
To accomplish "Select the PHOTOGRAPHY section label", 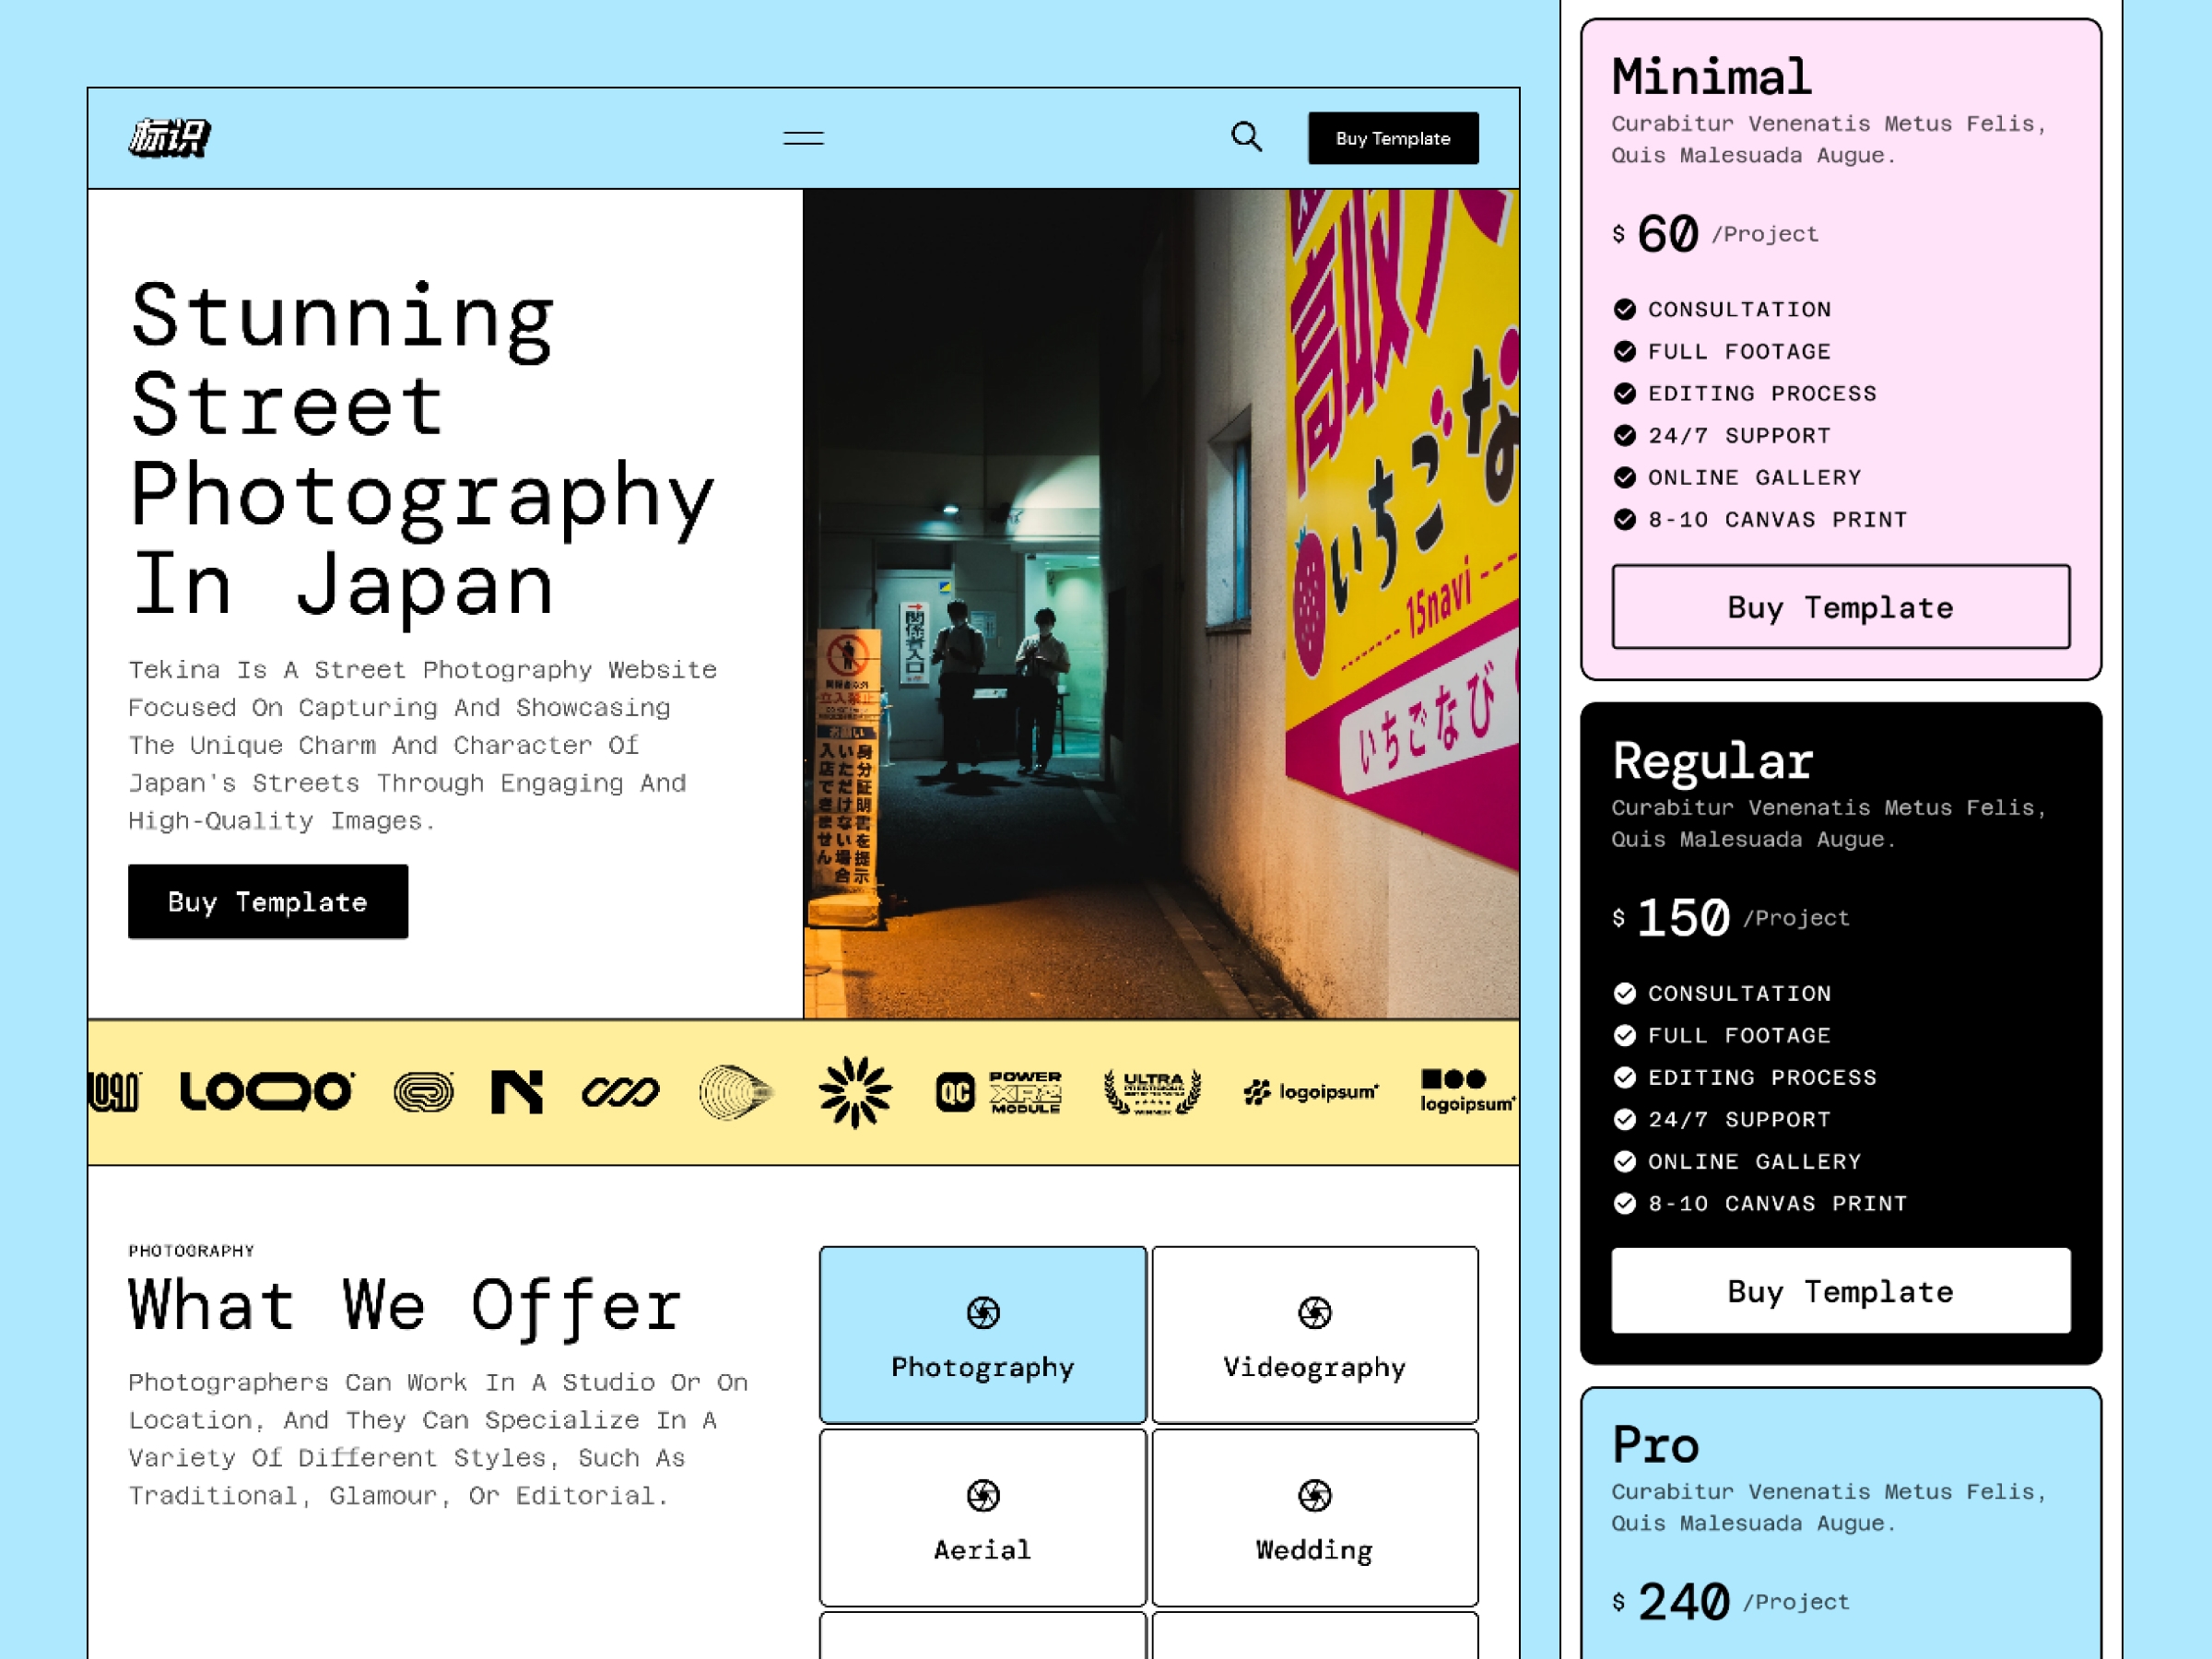I will tap(192, 1250).
